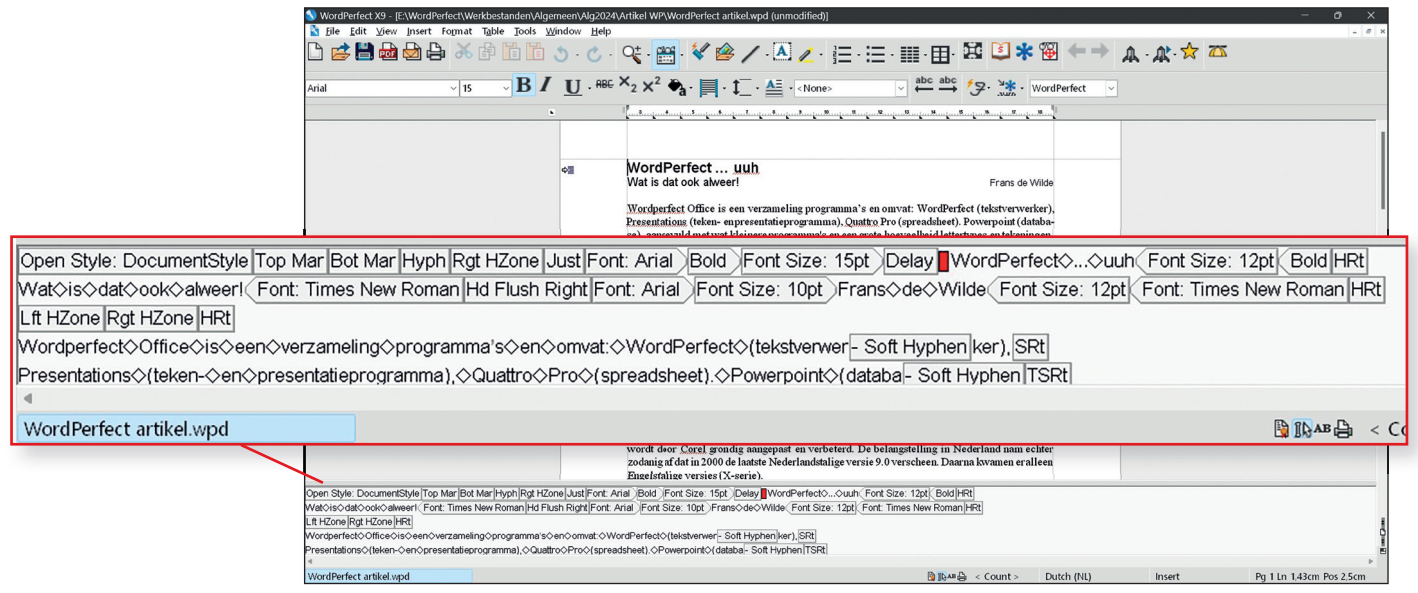
Task: Click Dutch (NL) language in status bar
Action: tap(1068, 577)
